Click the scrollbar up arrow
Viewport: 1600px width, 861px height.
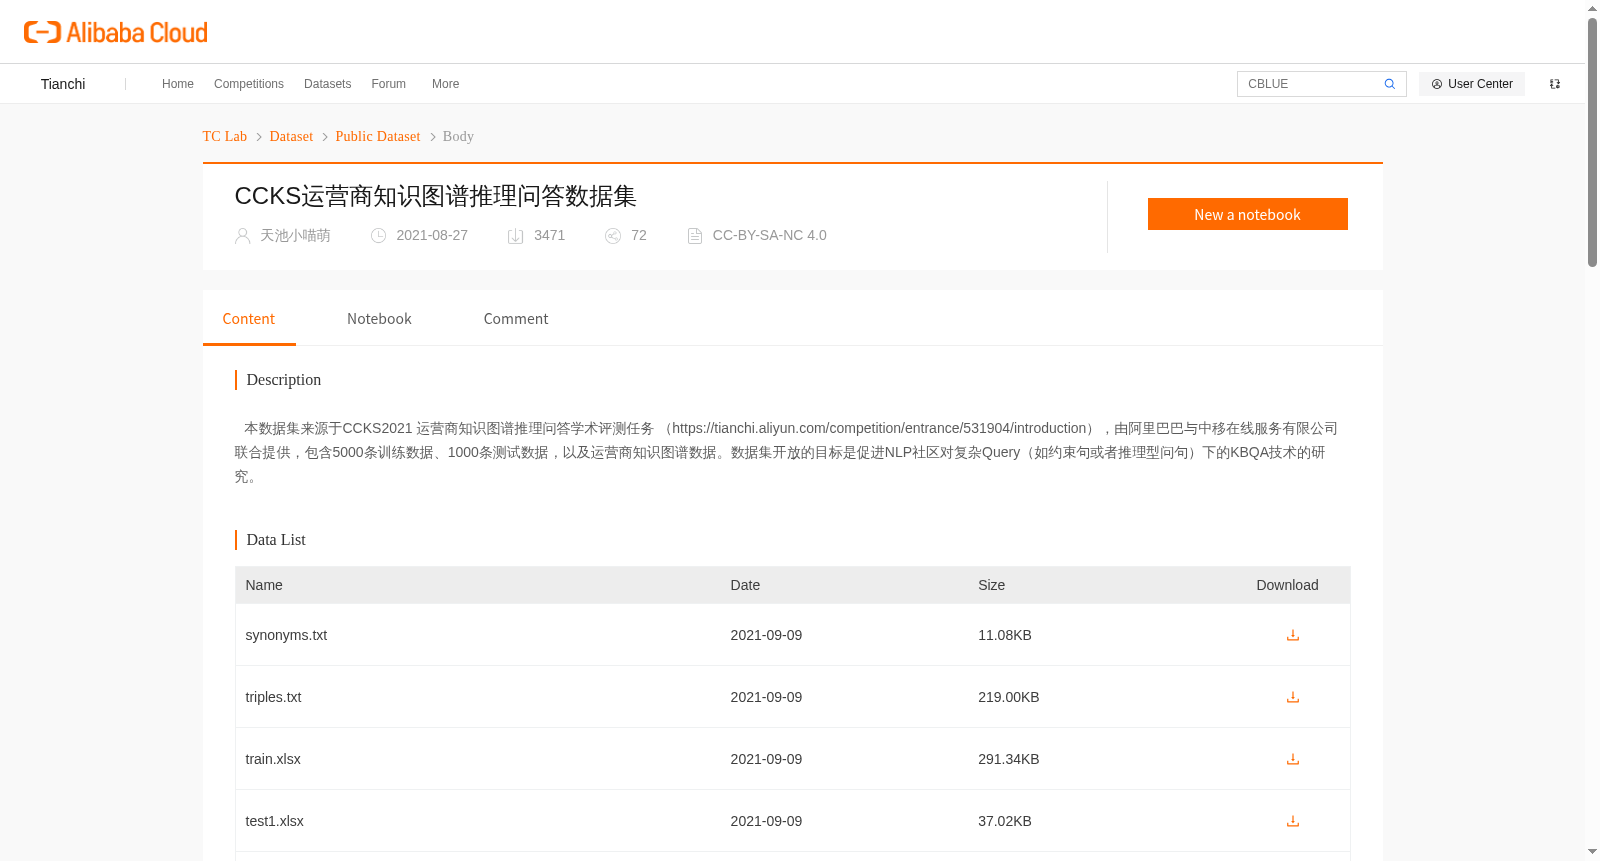(x=1592, y=8)
